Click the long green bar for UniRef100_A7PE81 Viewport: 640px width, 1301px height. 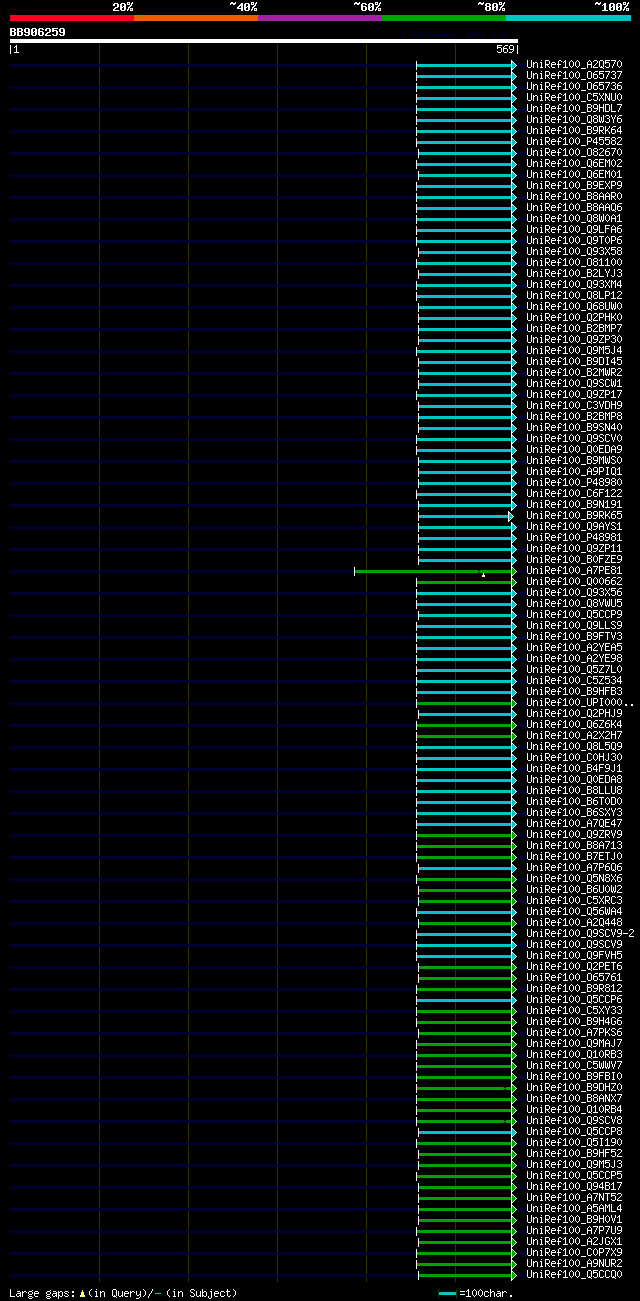(x=435, y=571)
